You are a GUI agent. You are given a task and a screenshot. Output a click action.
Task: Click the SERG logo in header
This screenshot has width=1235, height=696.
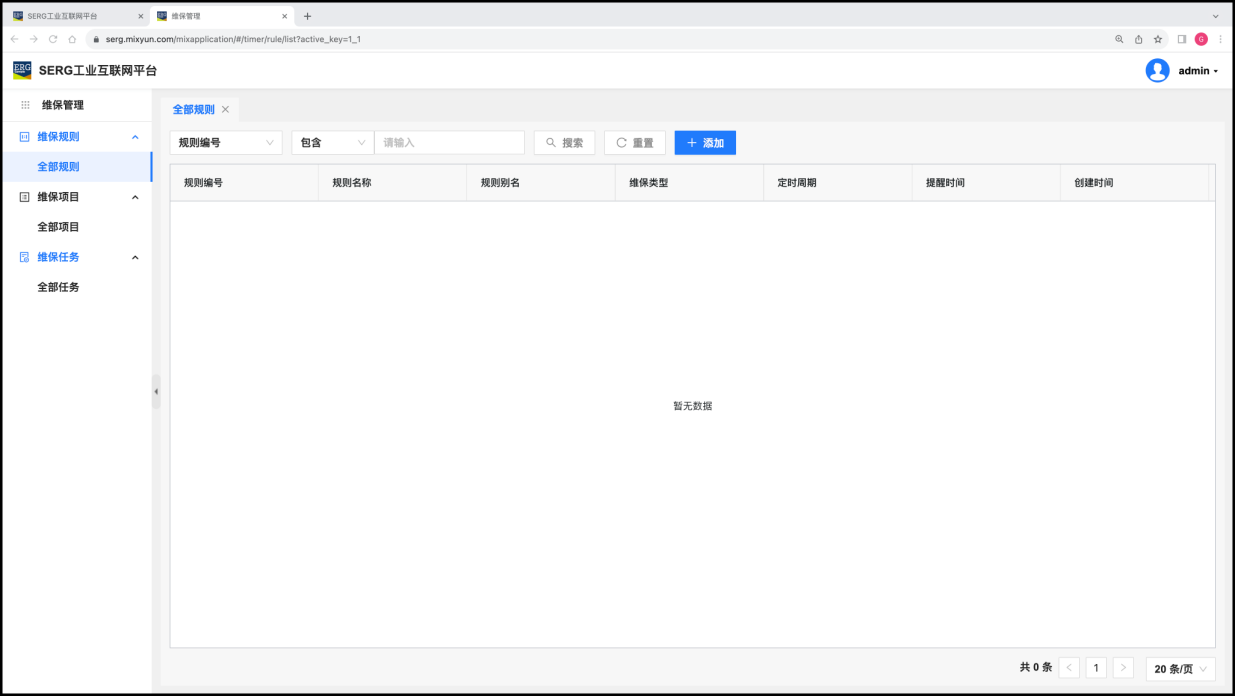pos(22,70)
